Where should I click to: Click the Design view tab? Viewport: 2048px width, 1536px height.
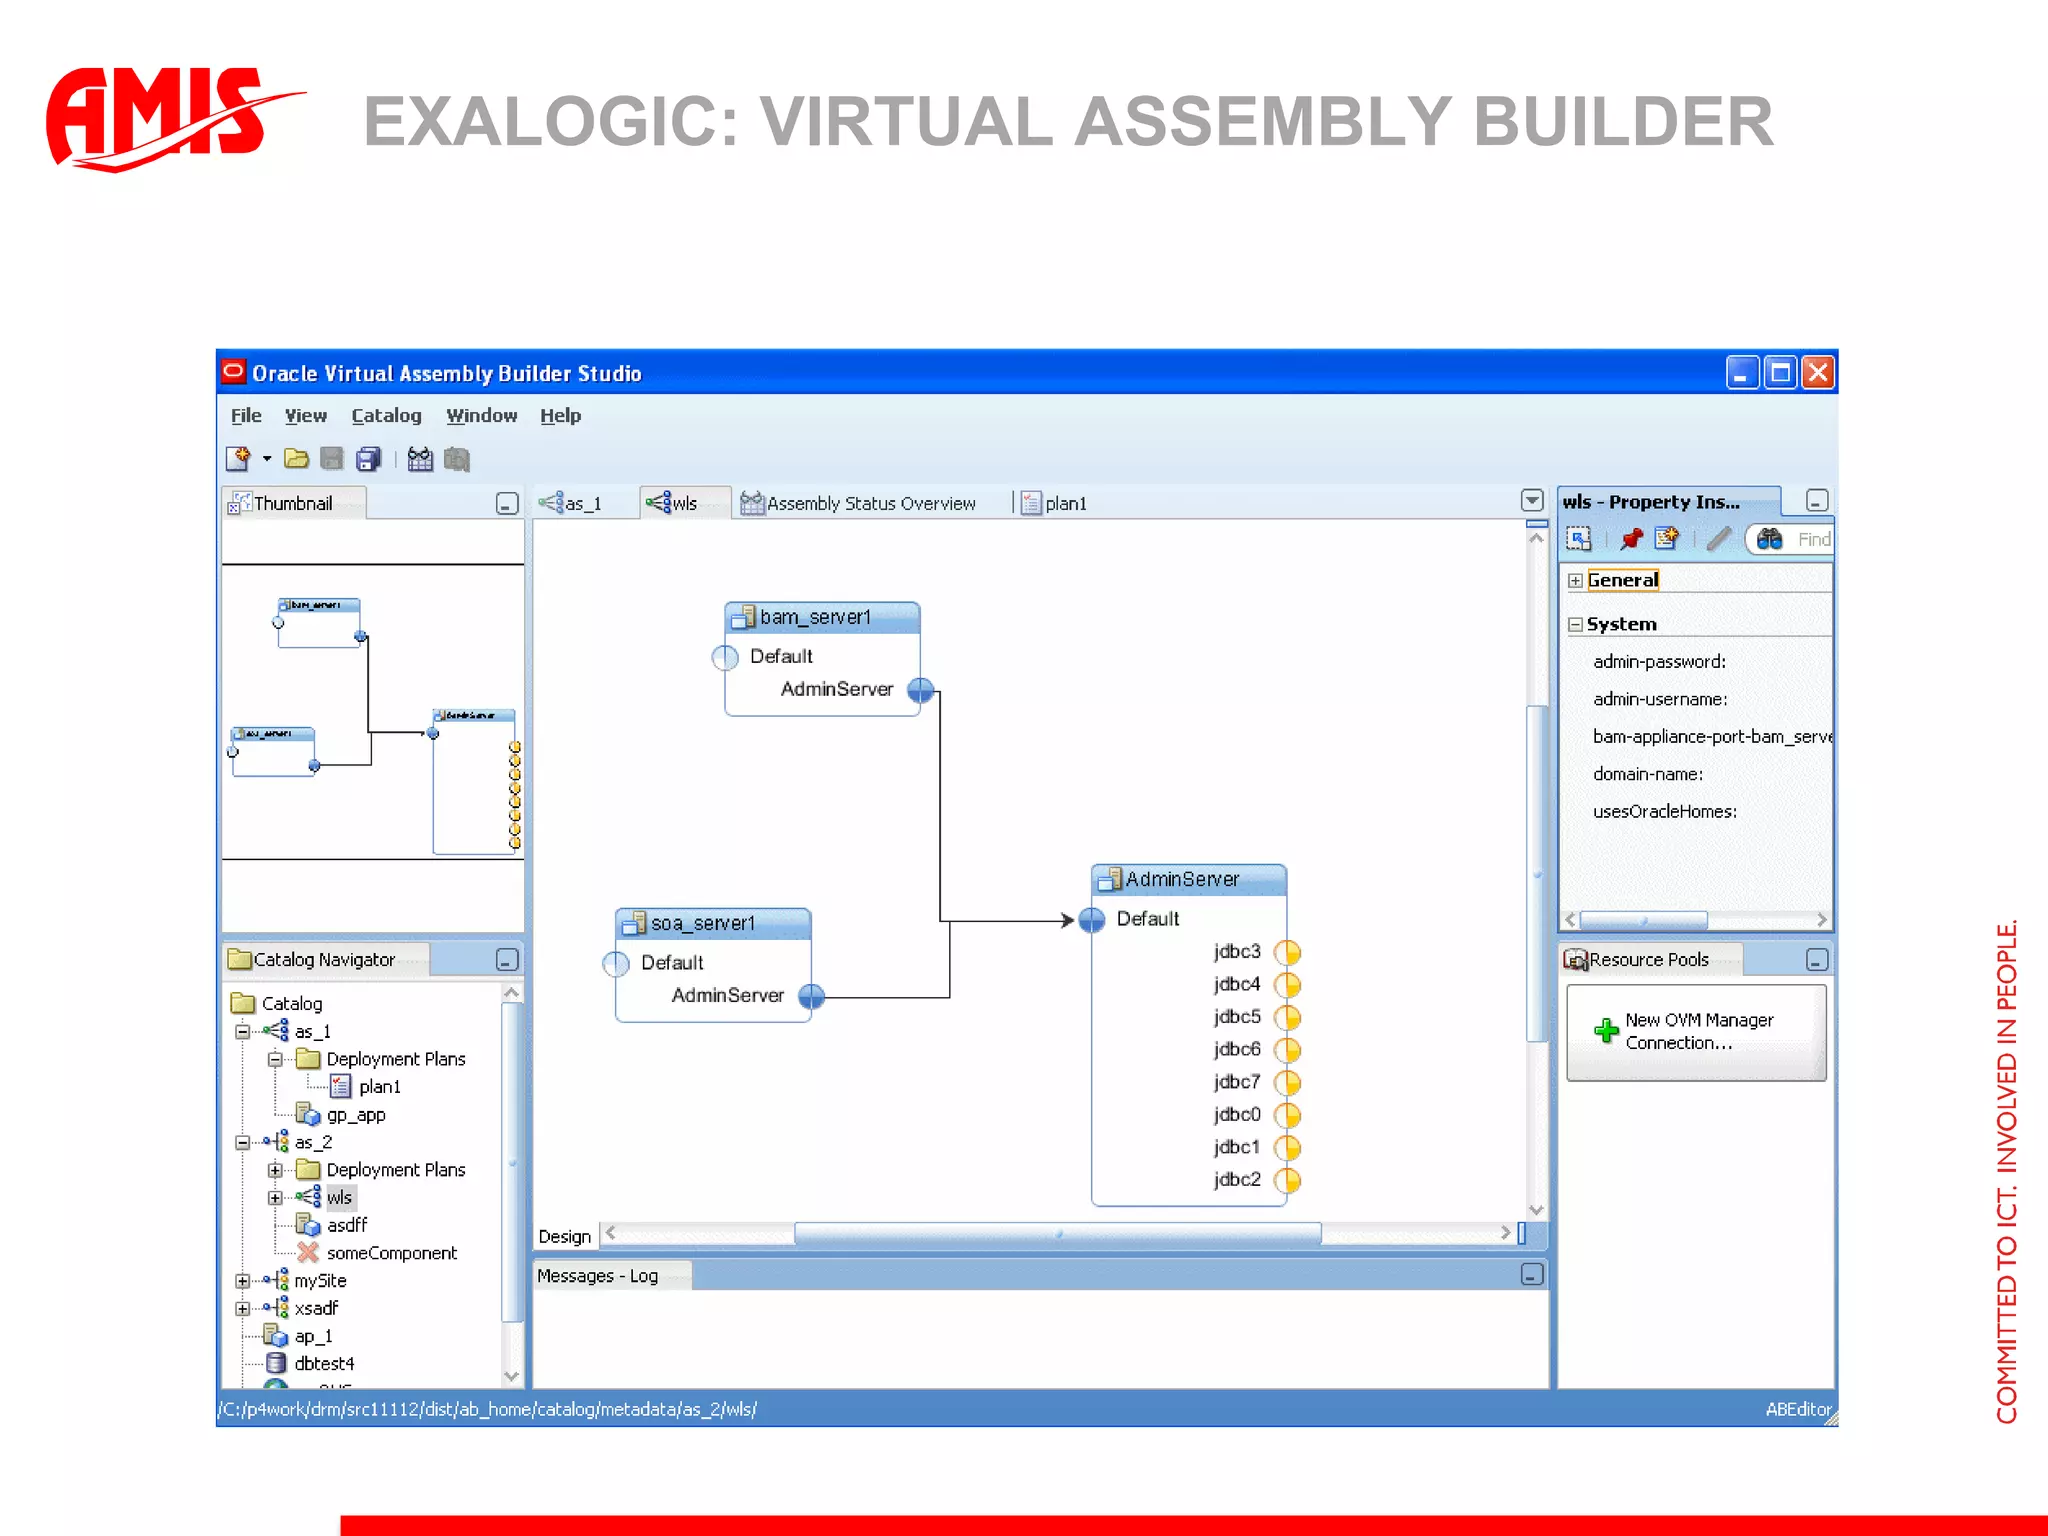[565, 1237]
